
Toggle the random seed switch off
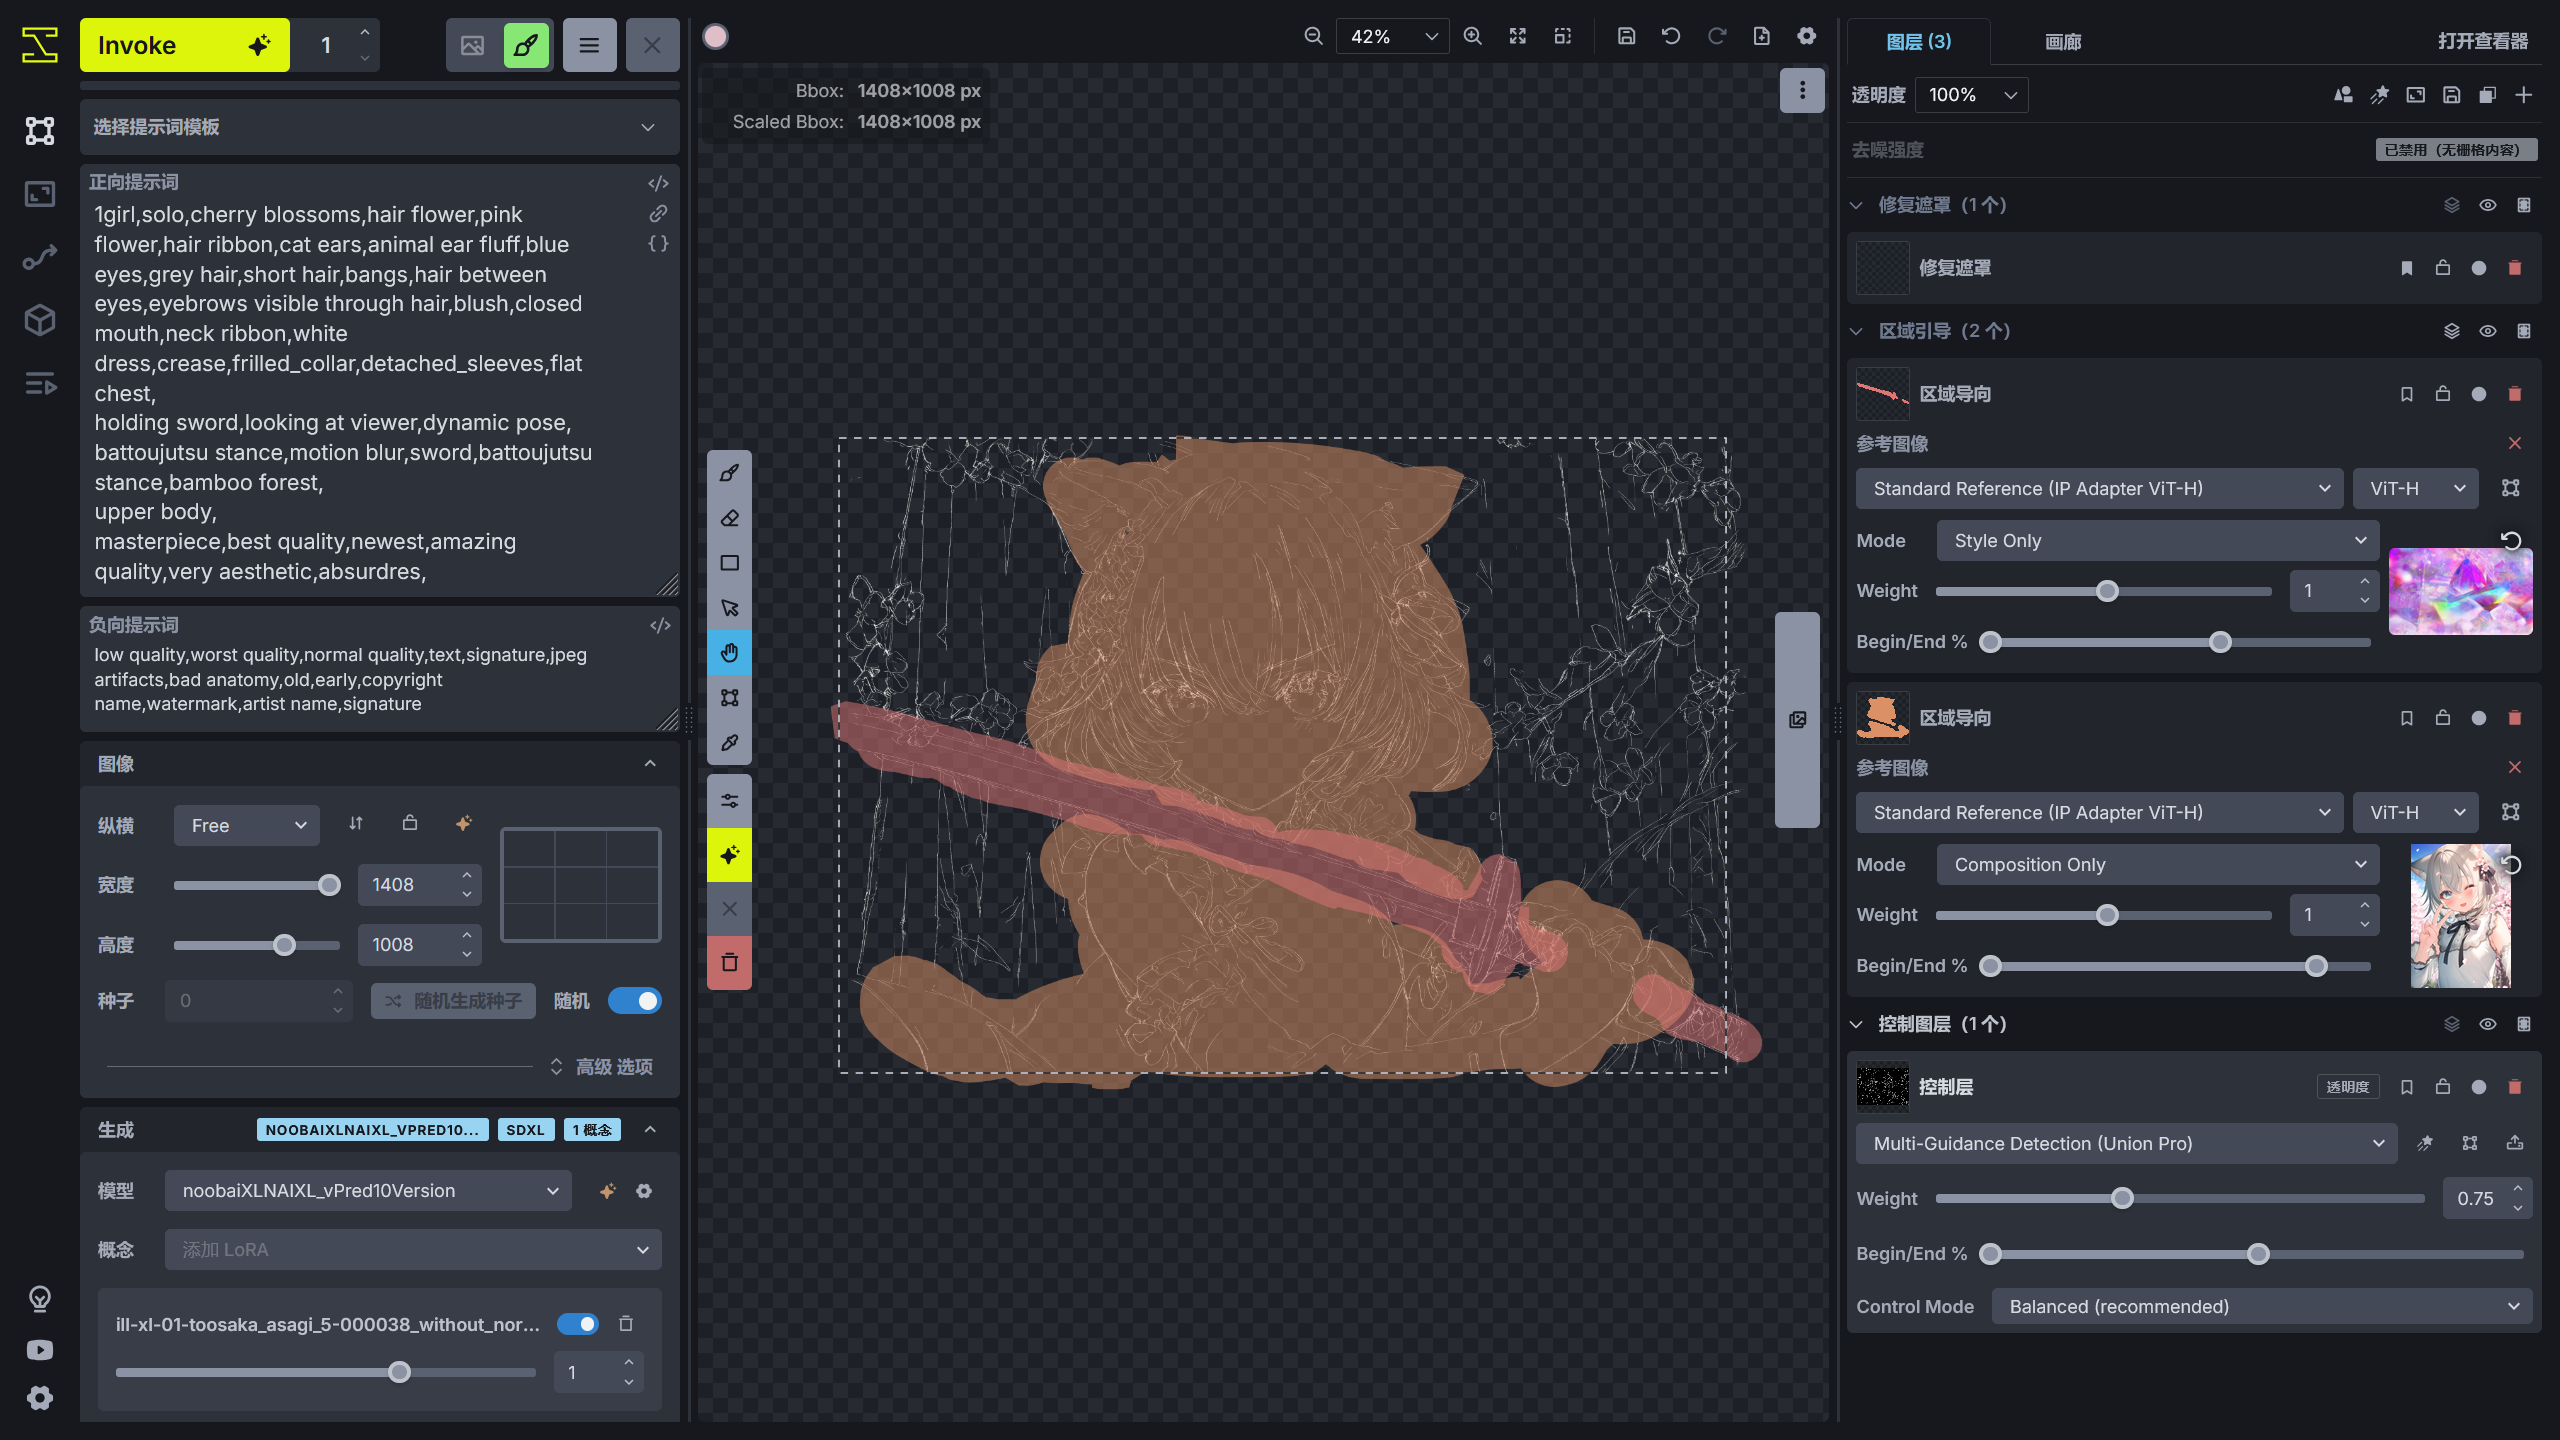(635, 1001)
